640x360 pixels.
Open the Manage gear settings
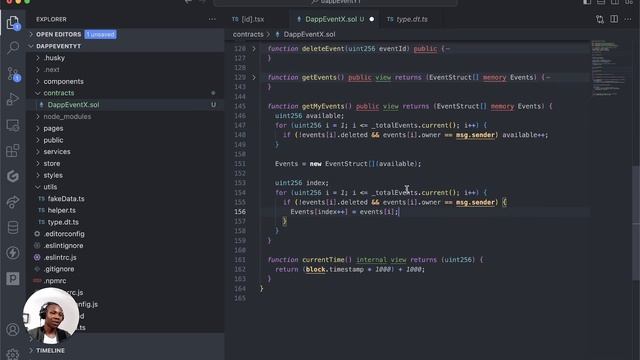(13, 353)
